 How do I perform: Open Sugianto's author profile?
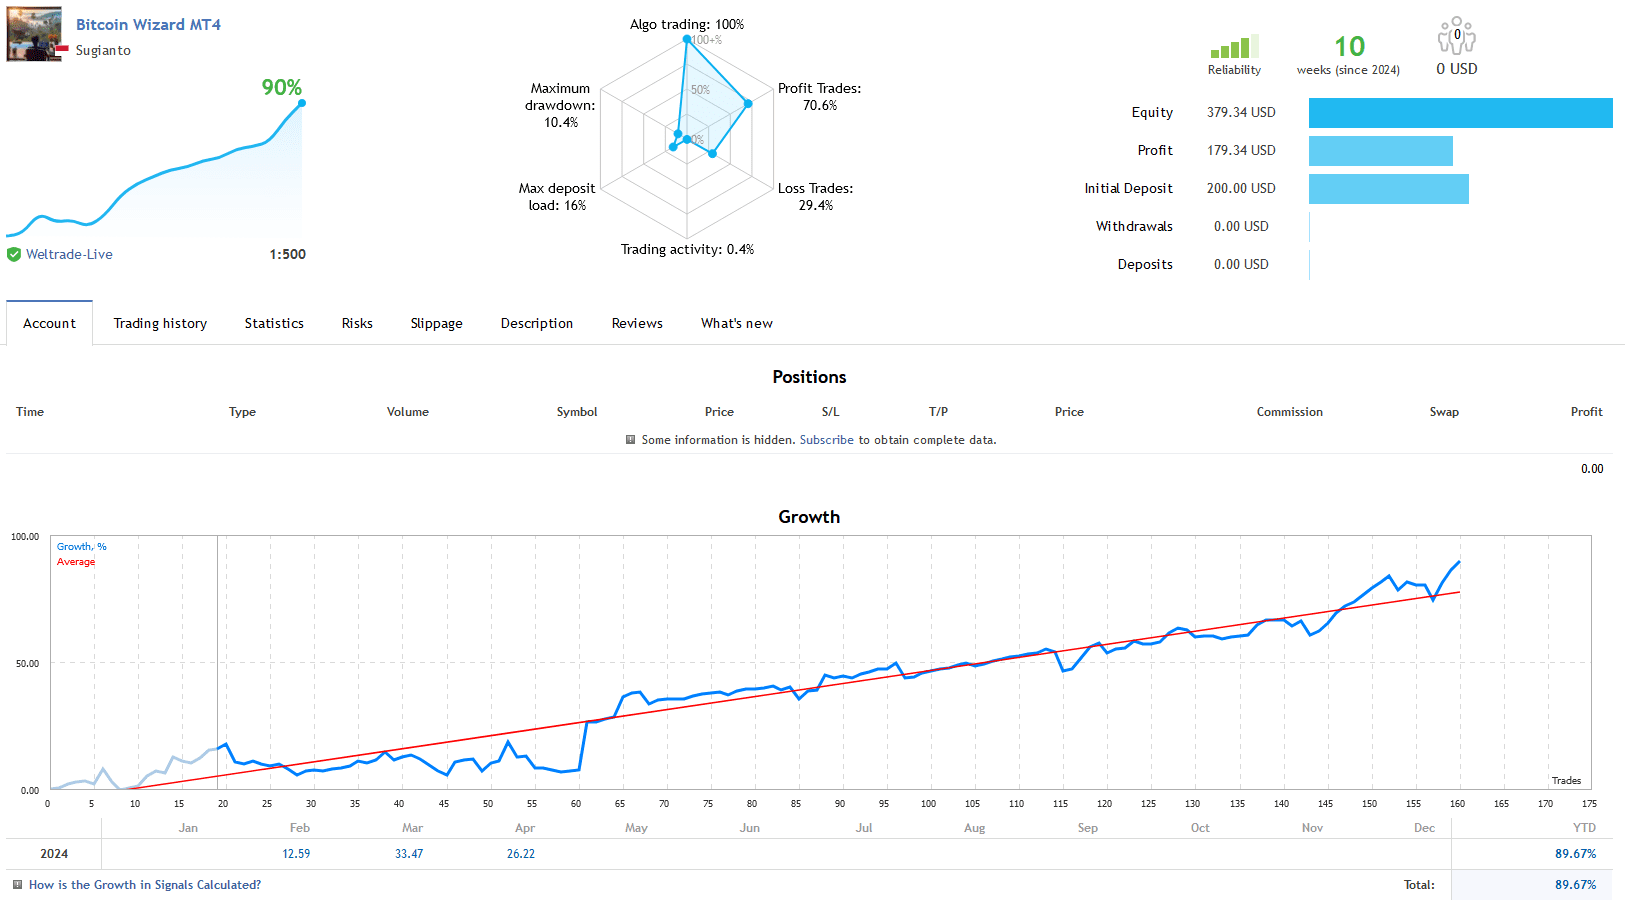point(103,50)
